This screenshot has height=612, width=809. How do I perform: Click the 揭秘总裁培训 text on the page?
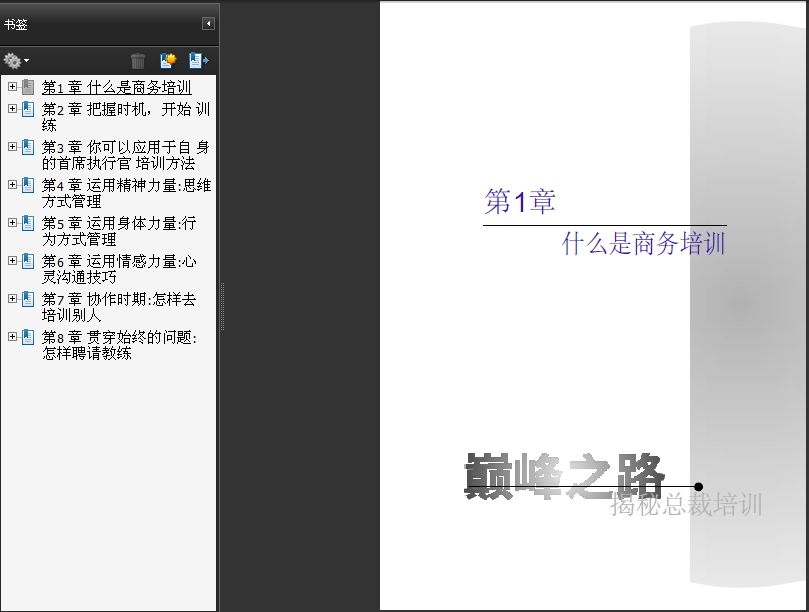[686, 504]
